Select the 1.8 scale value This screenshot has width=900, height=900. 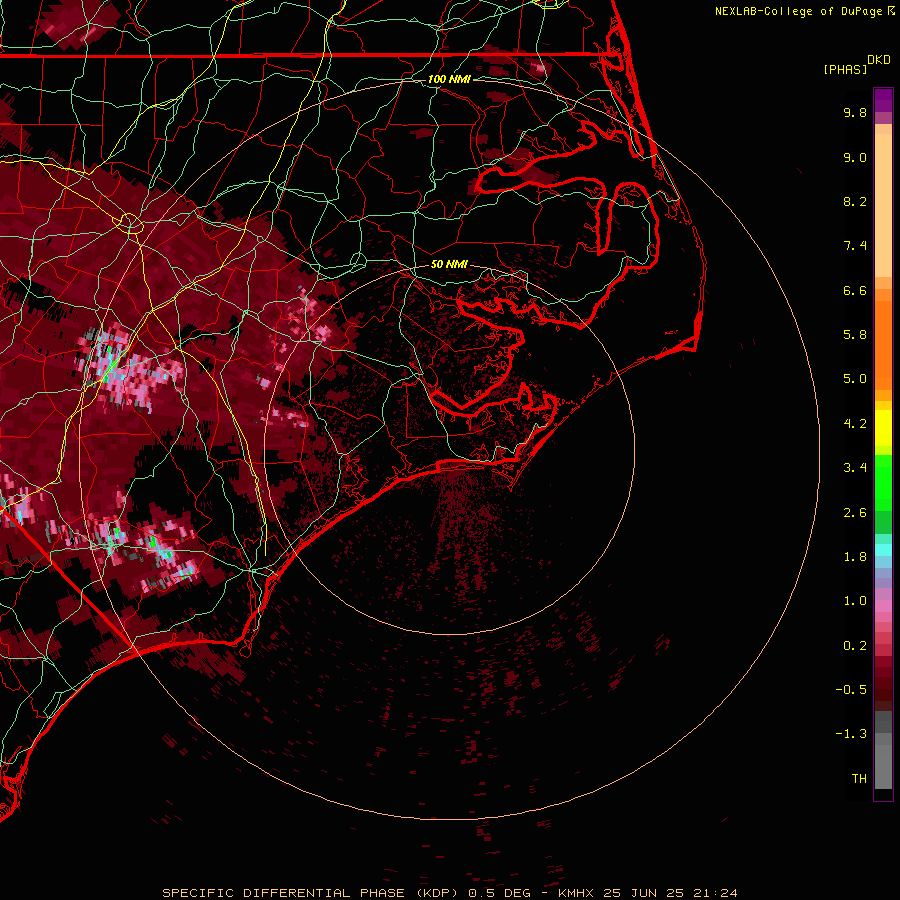click(x=855, y=557)
